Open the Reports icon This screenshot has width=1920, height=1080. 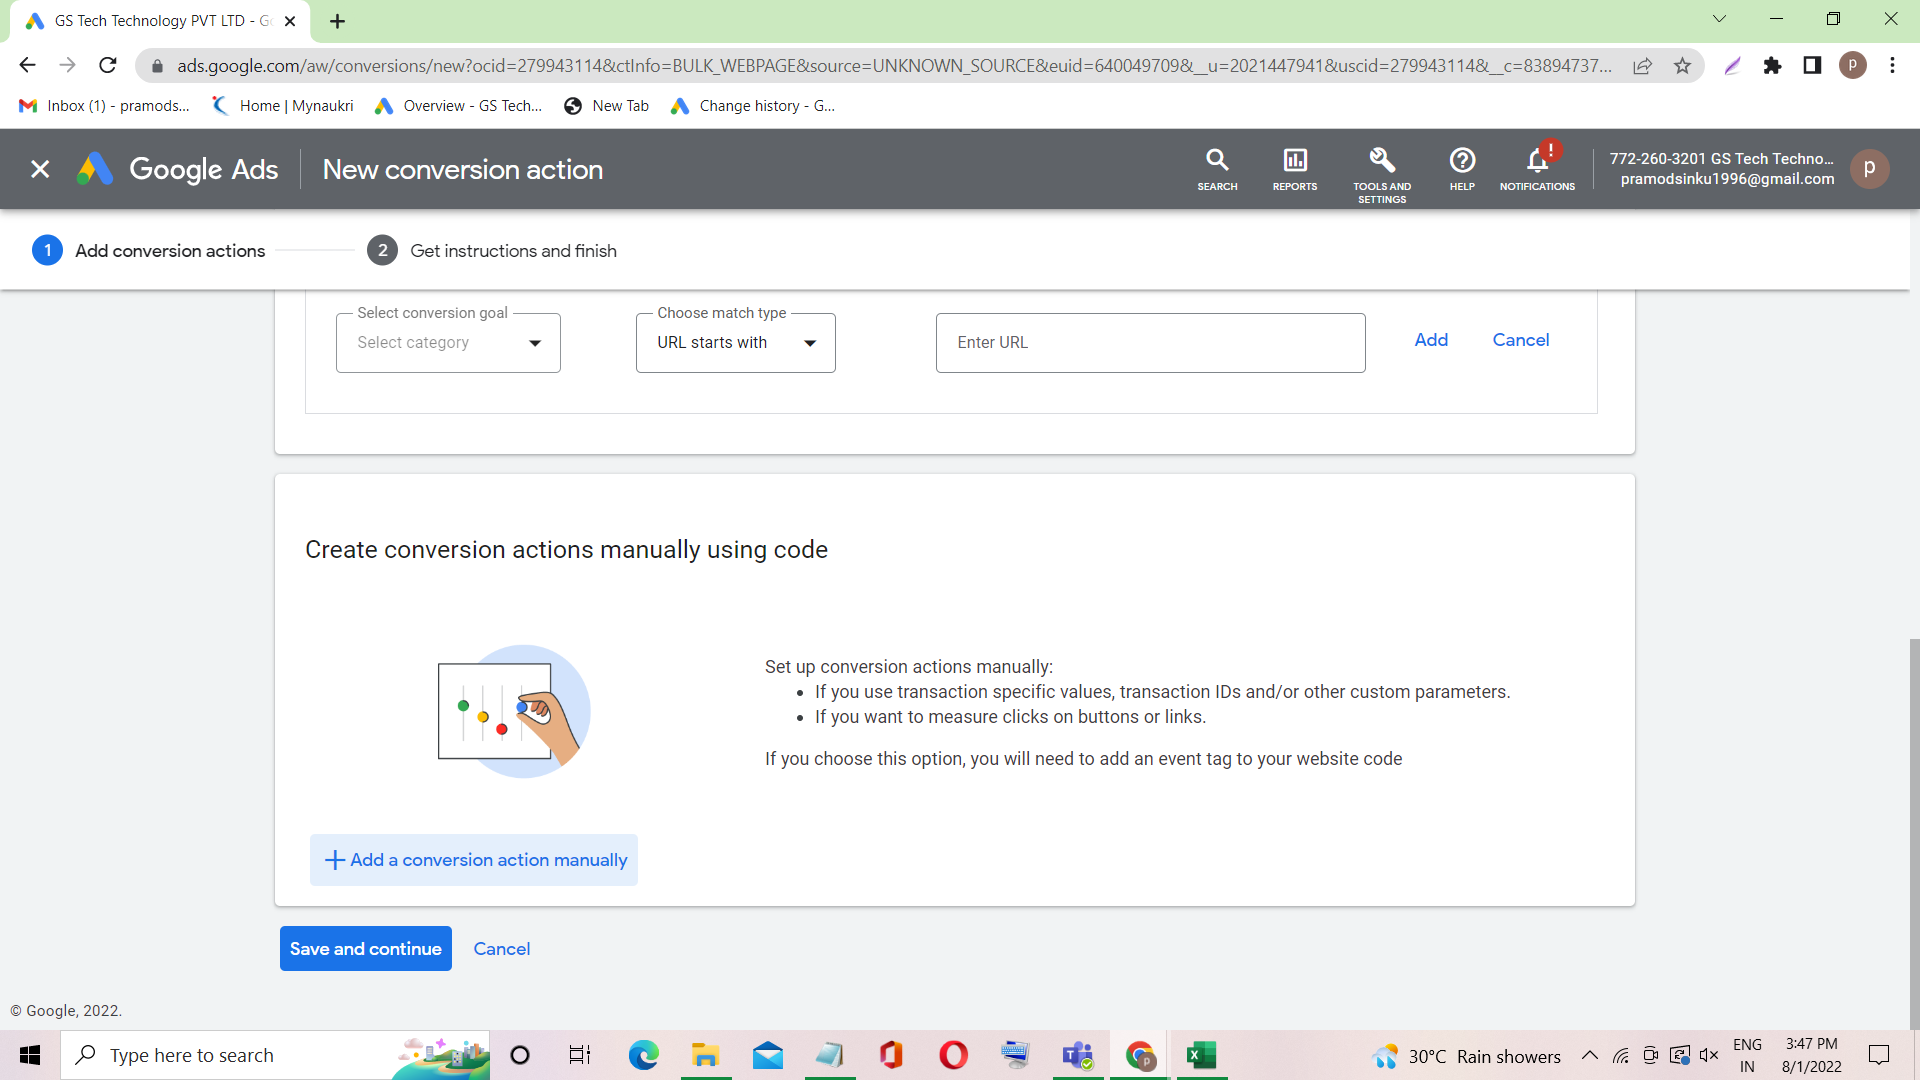[x=1294, y=168]
